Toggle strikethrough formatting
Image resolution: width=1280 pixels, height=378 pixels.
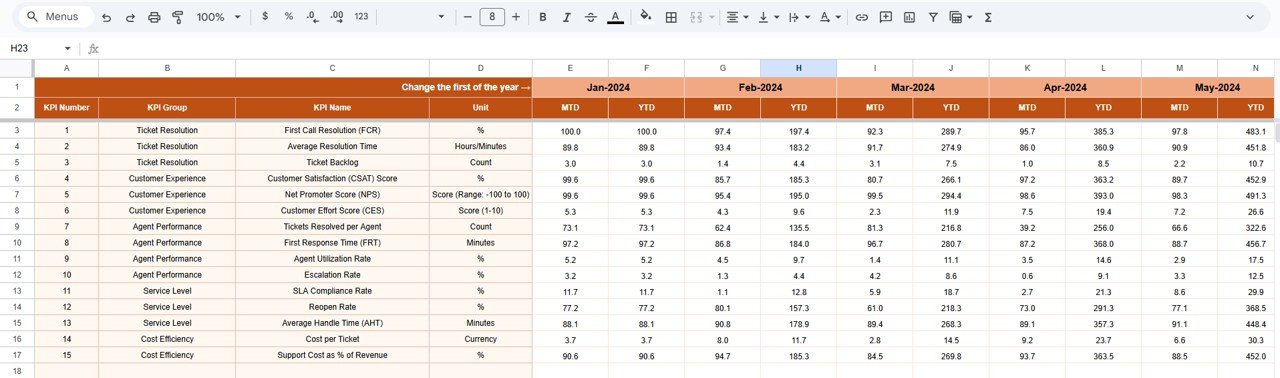(591, 17)
